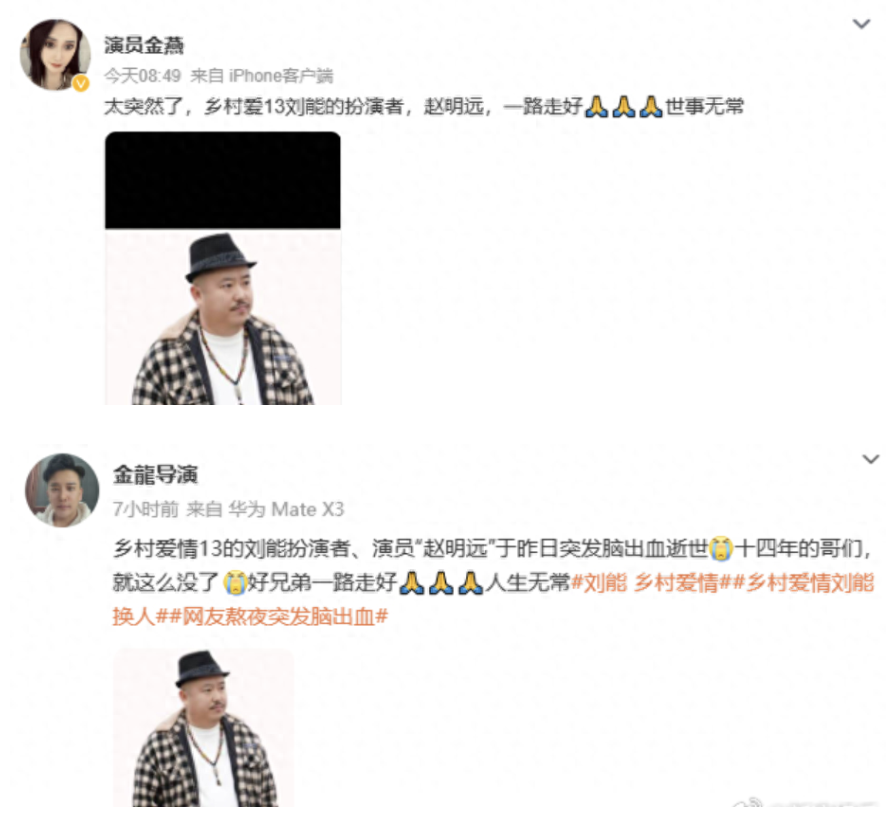Expand the options chevron on 金龍导演's post

pos(870,458)
